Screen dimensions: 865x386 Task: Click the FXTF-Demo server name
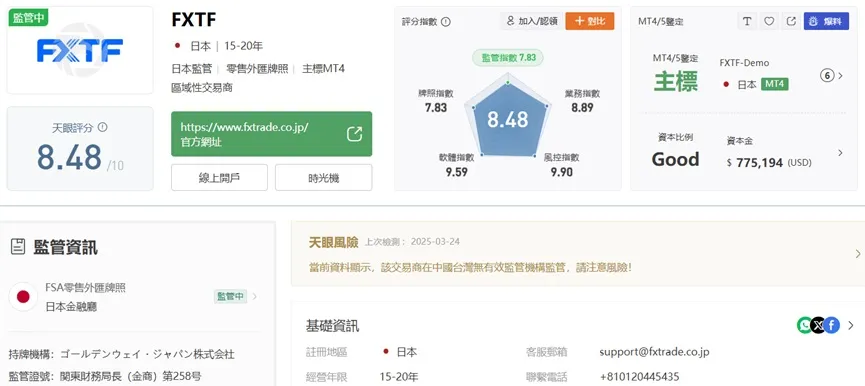pyautogui.click(x=744, y=63)
